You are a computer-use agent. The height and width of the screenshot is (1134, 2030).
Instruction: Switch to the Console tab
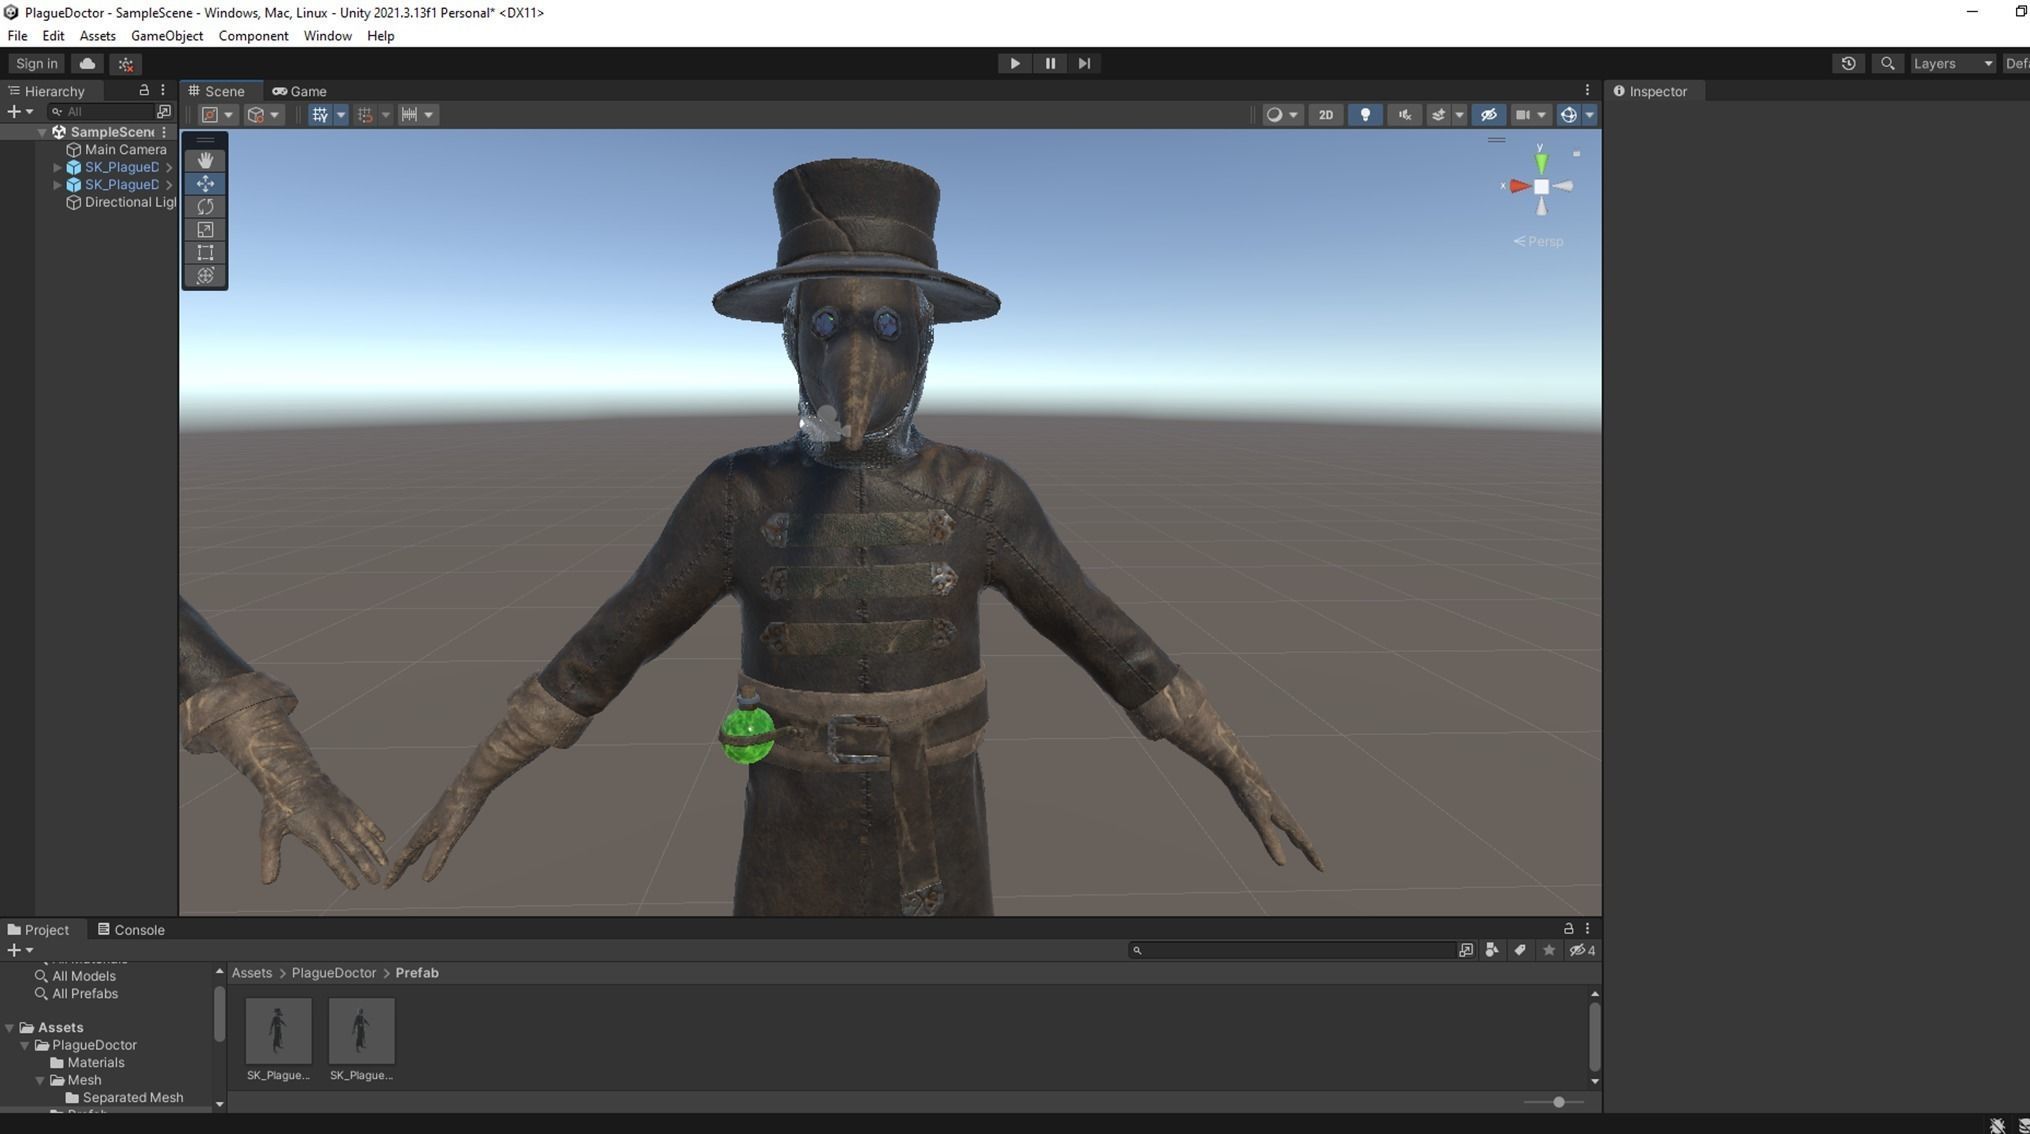(x=131, y=930)
